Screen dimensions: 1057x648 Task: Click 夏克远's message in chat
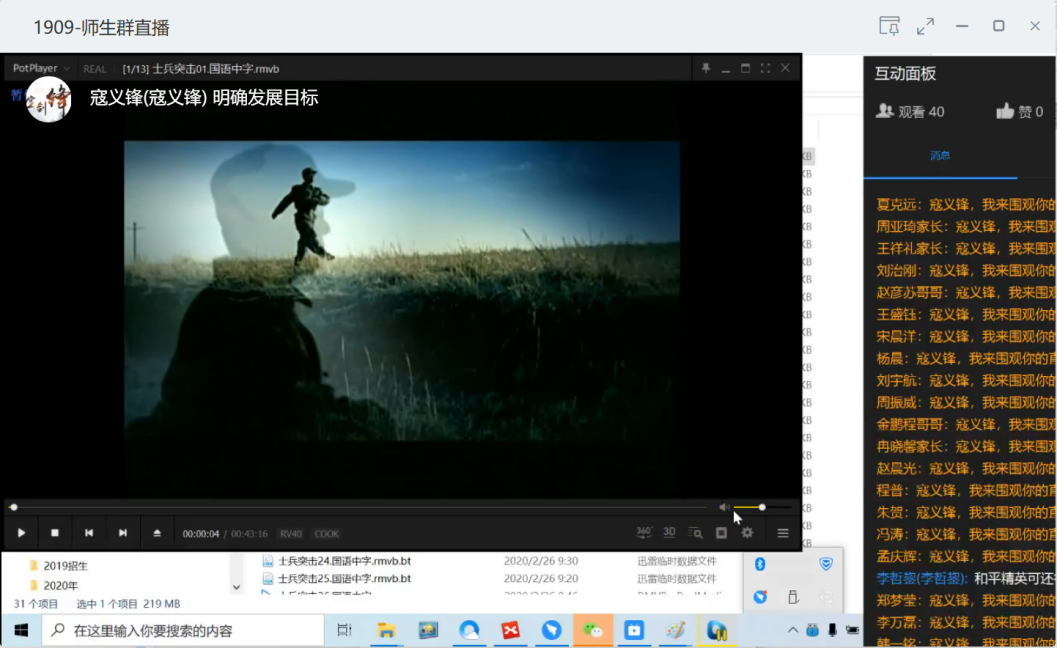(x=965, y=204)
